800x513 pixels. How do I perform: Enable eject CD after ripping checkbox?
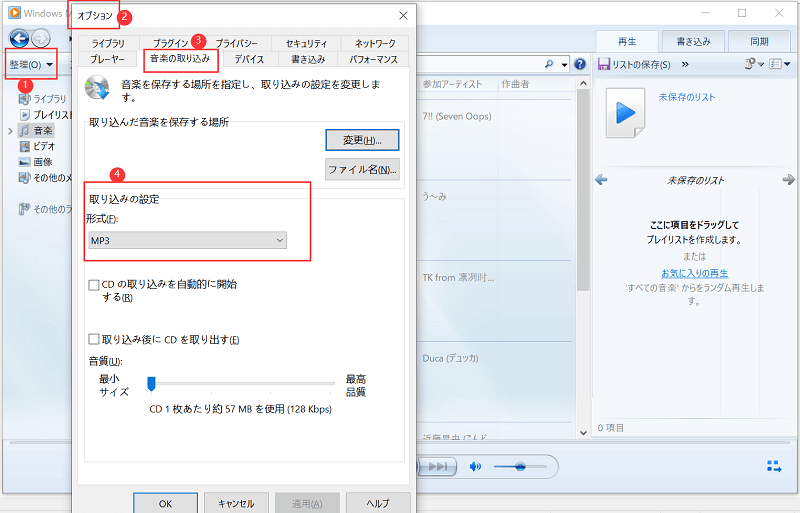[x=93, y=339]
